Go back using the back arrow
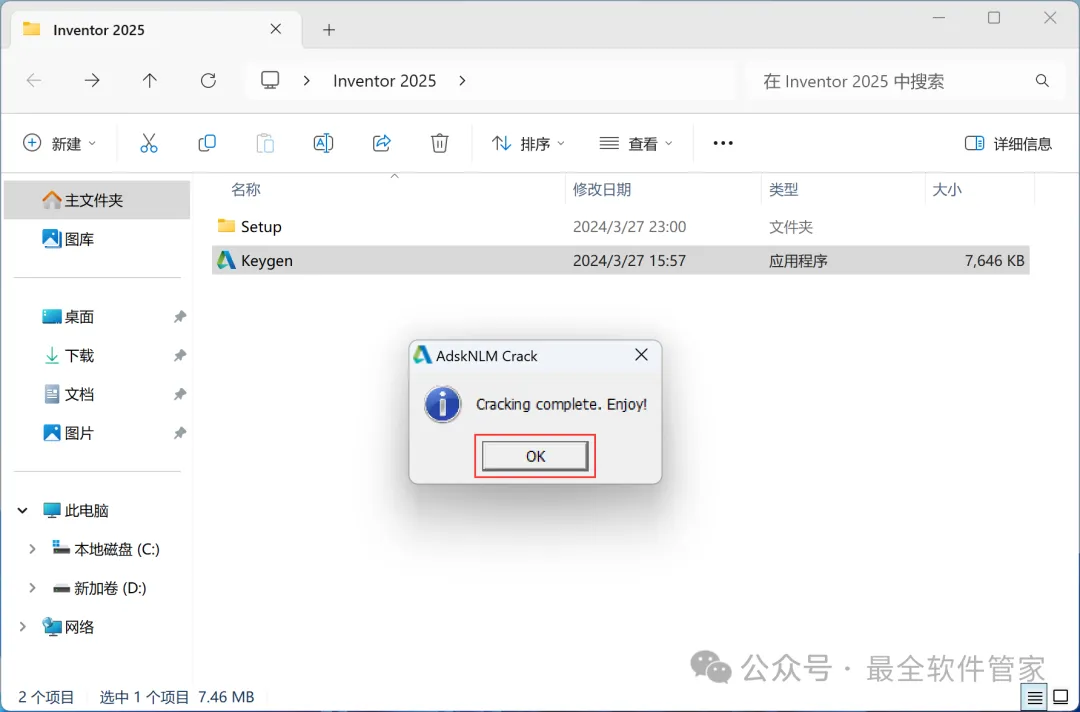 click(34, 81)
